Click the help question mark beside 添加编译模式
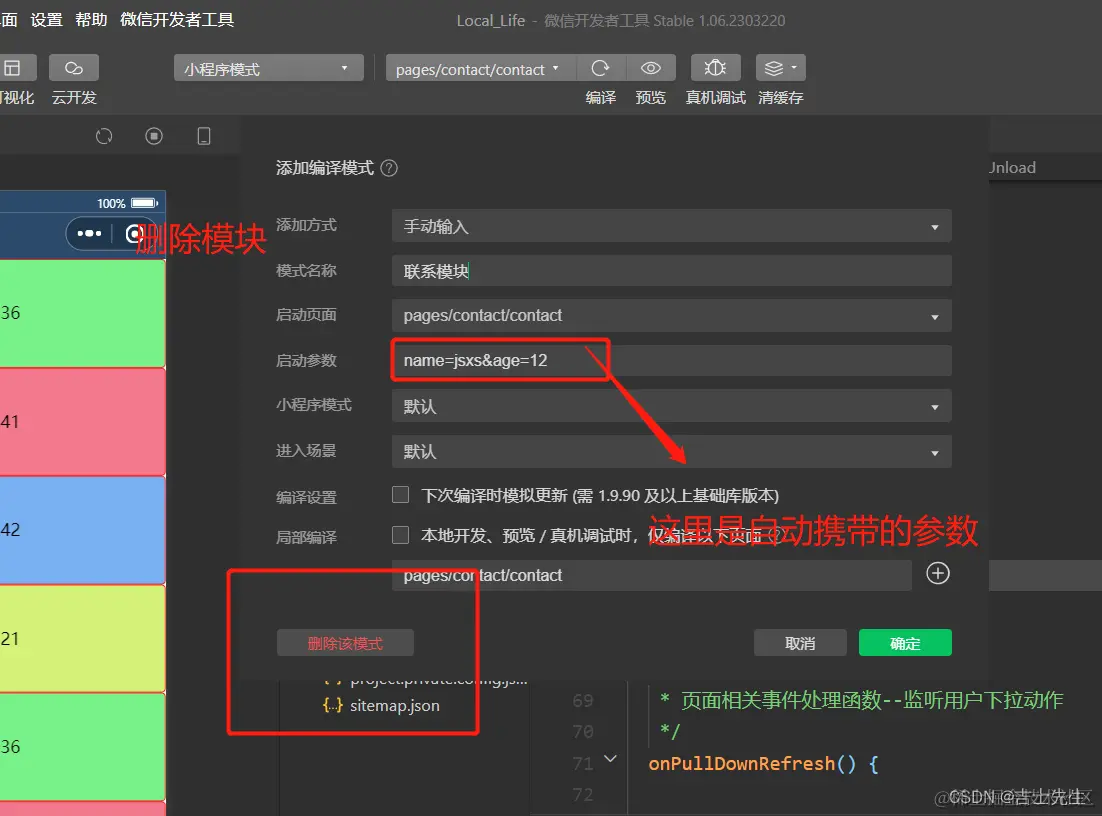1102x816 pixels. point(387,168)
